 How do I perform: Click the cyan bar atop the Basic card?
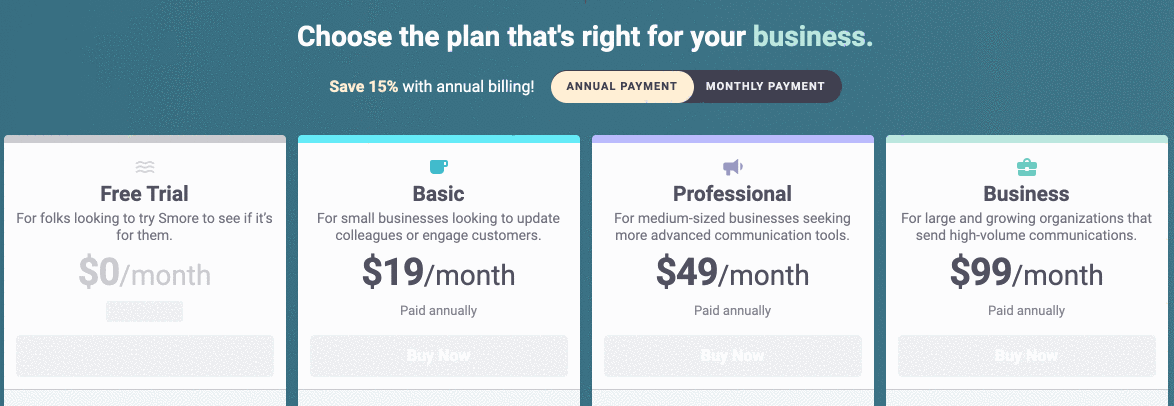click(x=439, y=139)
